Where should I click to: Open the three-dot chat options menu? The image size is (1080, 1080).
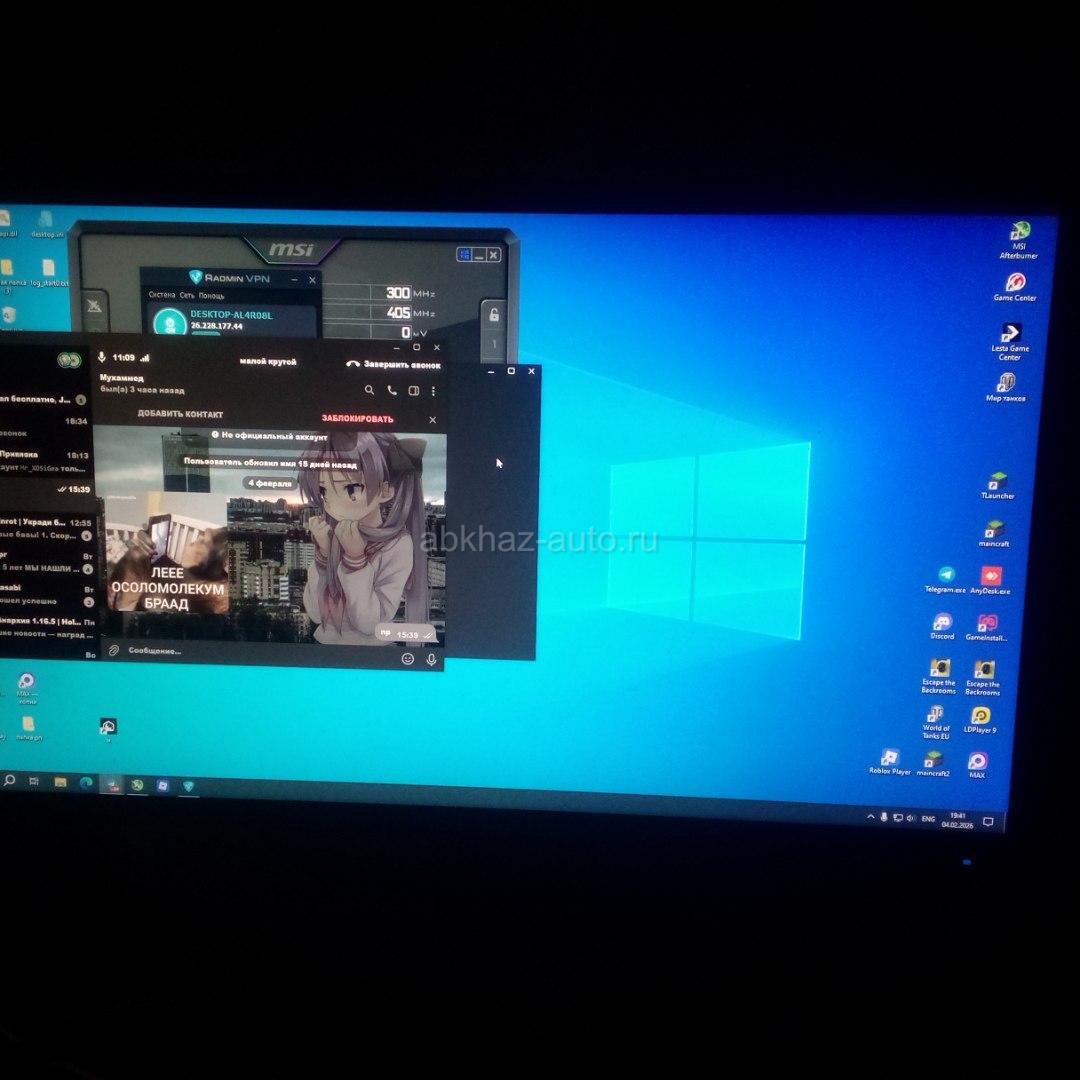coord(433,391)
